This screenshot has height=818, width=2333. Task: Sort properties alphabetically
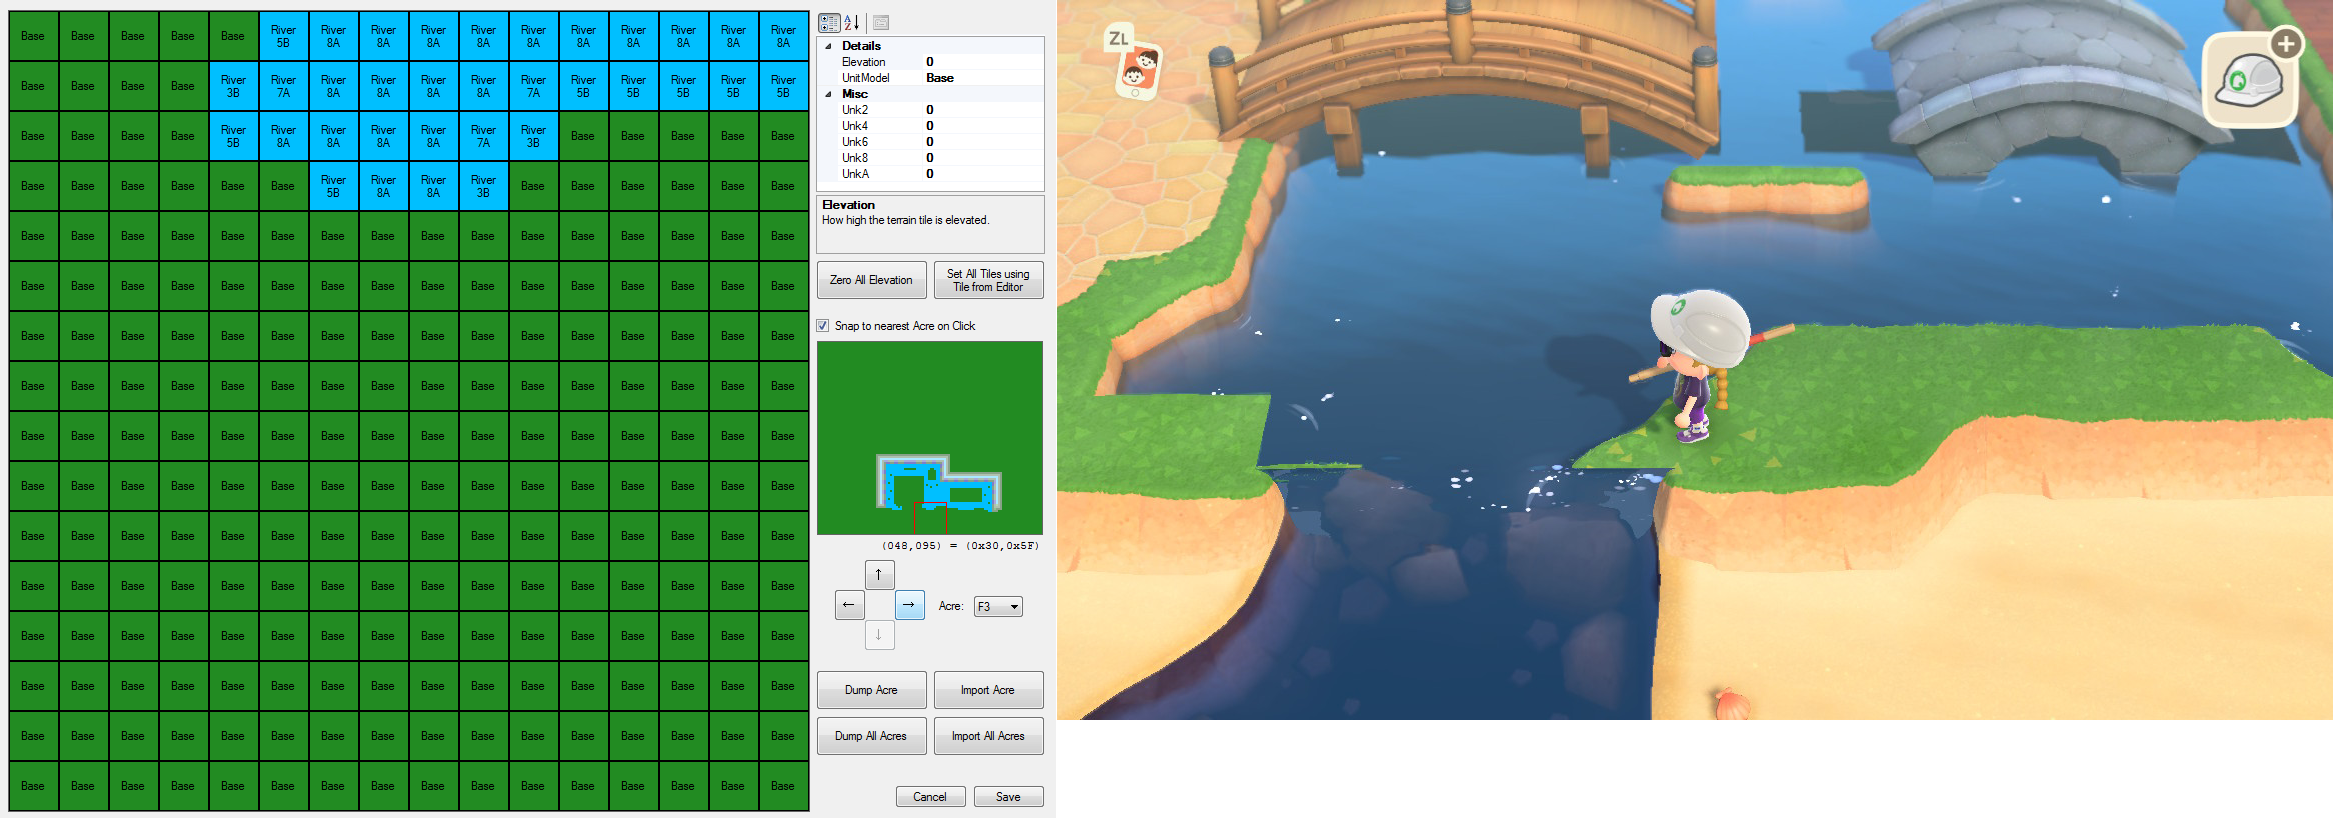click(852, 23)
